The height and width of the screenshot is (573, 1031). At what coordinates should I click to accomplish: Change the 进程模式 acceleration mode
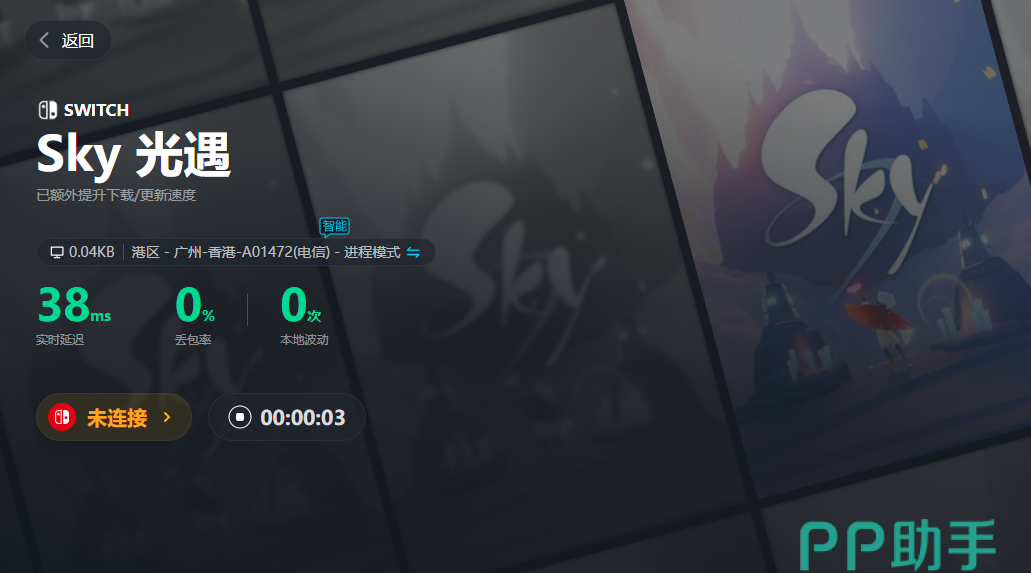tap(372, 253)
